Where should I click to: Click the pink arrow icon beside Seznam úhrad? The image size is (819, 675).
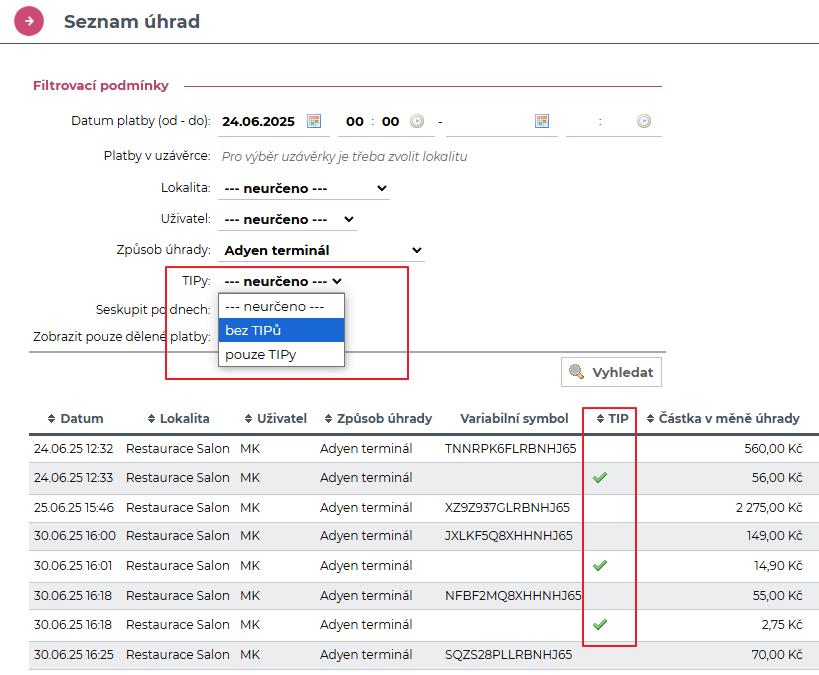29,21
